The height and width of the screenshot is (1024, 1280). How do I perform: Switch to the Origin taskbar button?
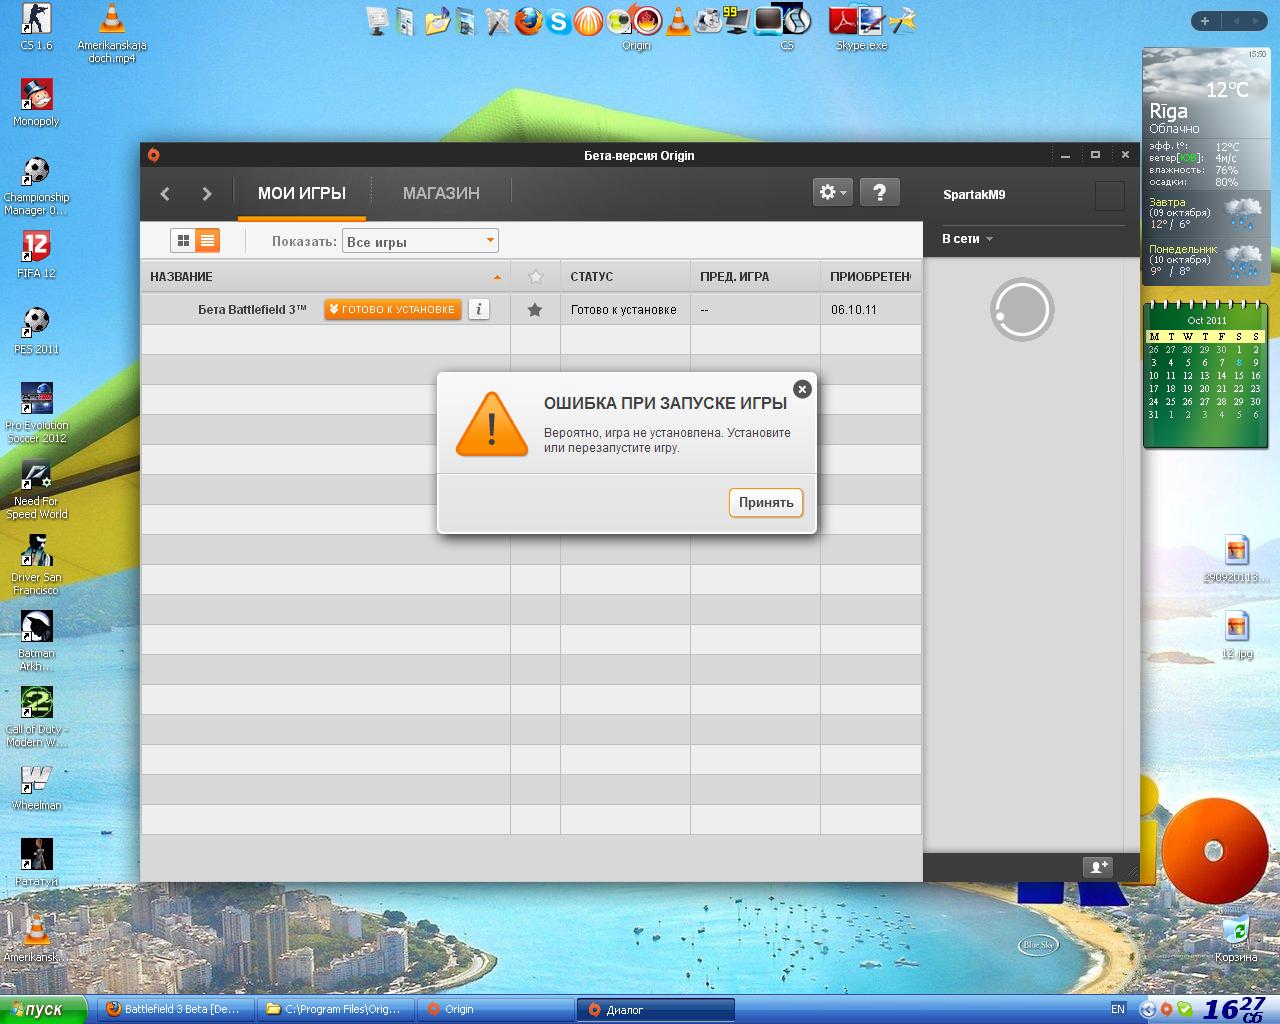(495, 1009)
